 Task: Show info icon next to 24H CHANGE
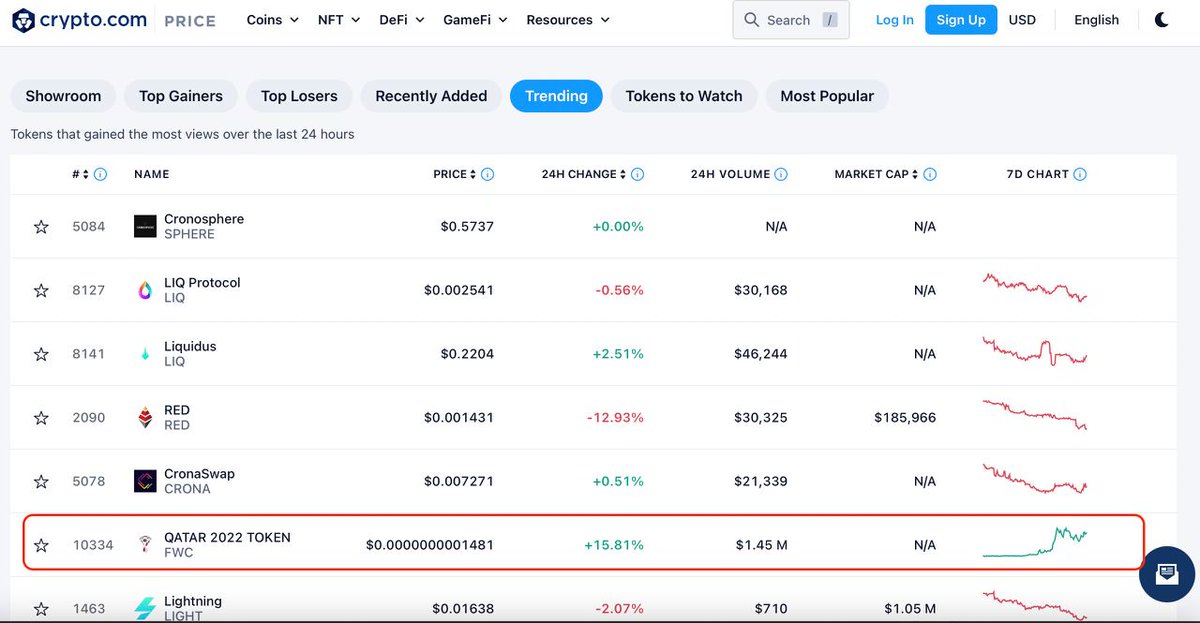click(x=638, y=174)
